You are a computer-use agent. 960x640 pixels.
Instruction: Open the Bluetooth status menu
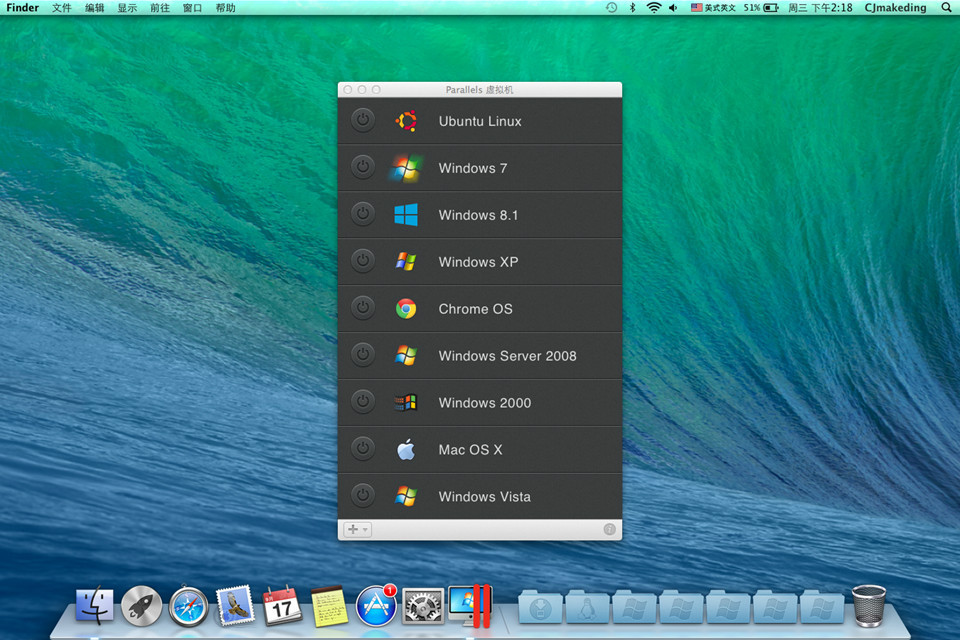632,8
